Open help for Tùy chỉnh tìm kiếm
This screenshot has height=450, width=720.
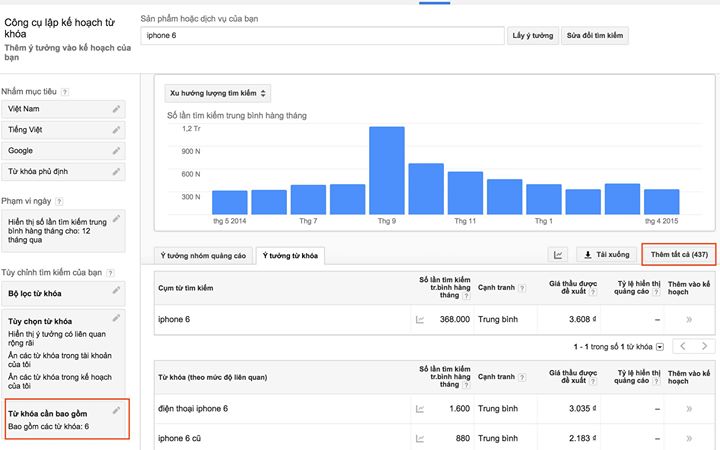[110, 273]
